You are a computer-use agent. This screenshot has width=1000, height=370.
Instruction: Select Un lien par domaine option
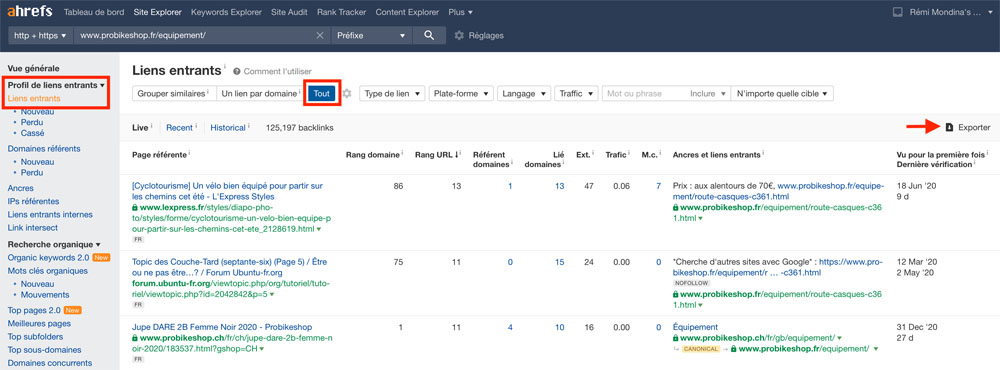(x=260, y=93)
